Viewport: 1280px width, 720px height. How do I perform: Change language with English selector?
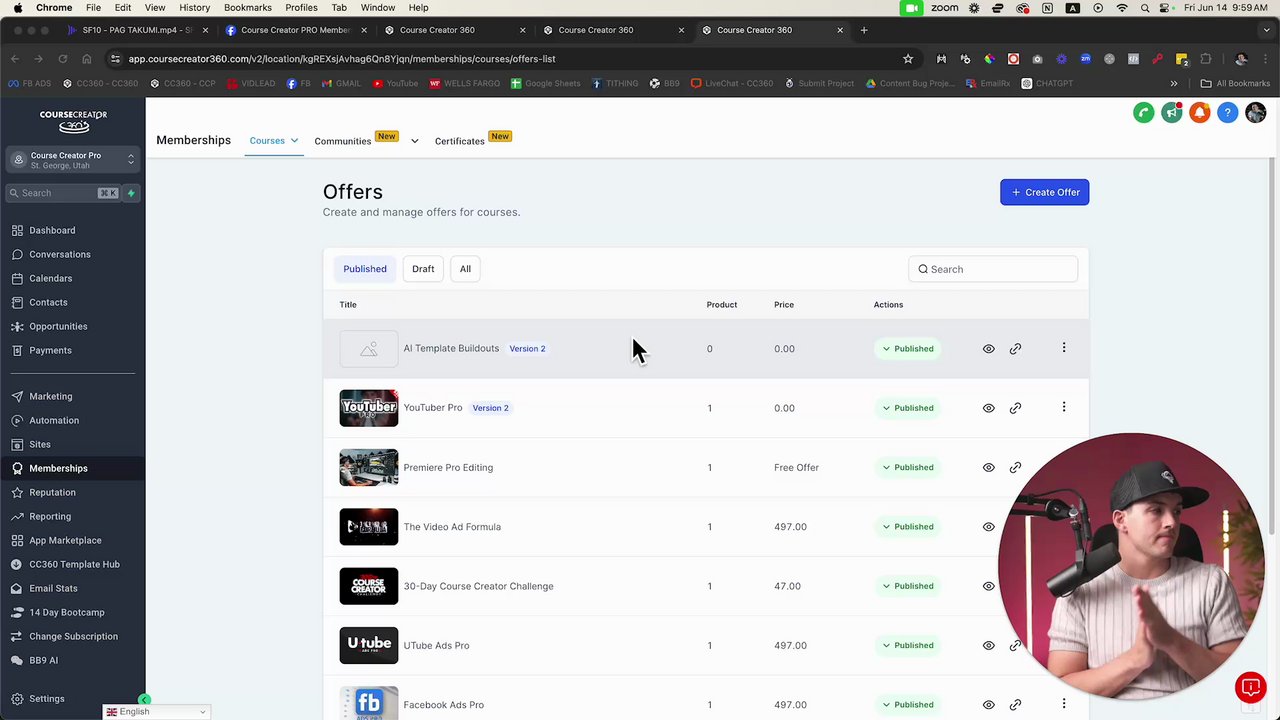[x=156, y=712]
